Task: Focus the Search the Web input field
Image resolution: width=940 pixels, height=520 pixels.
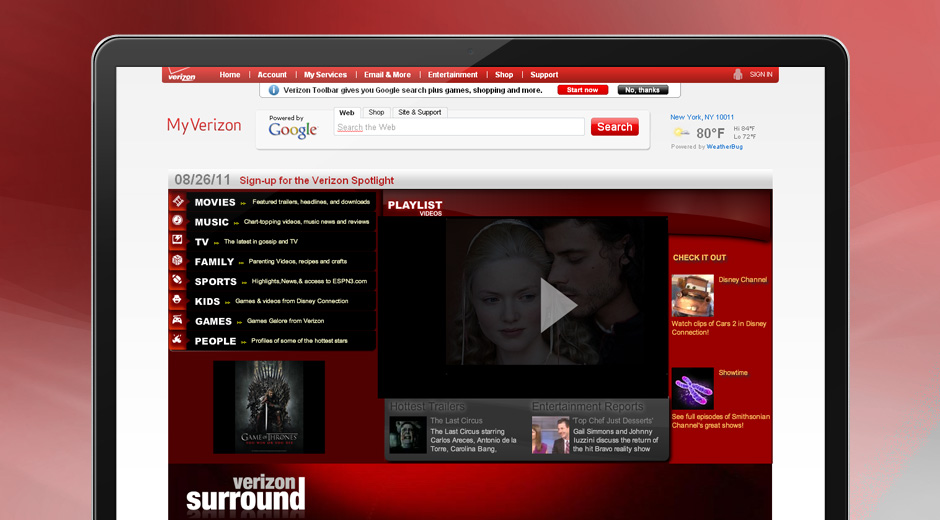Action: pyautogui.click(x=459, y=127)
